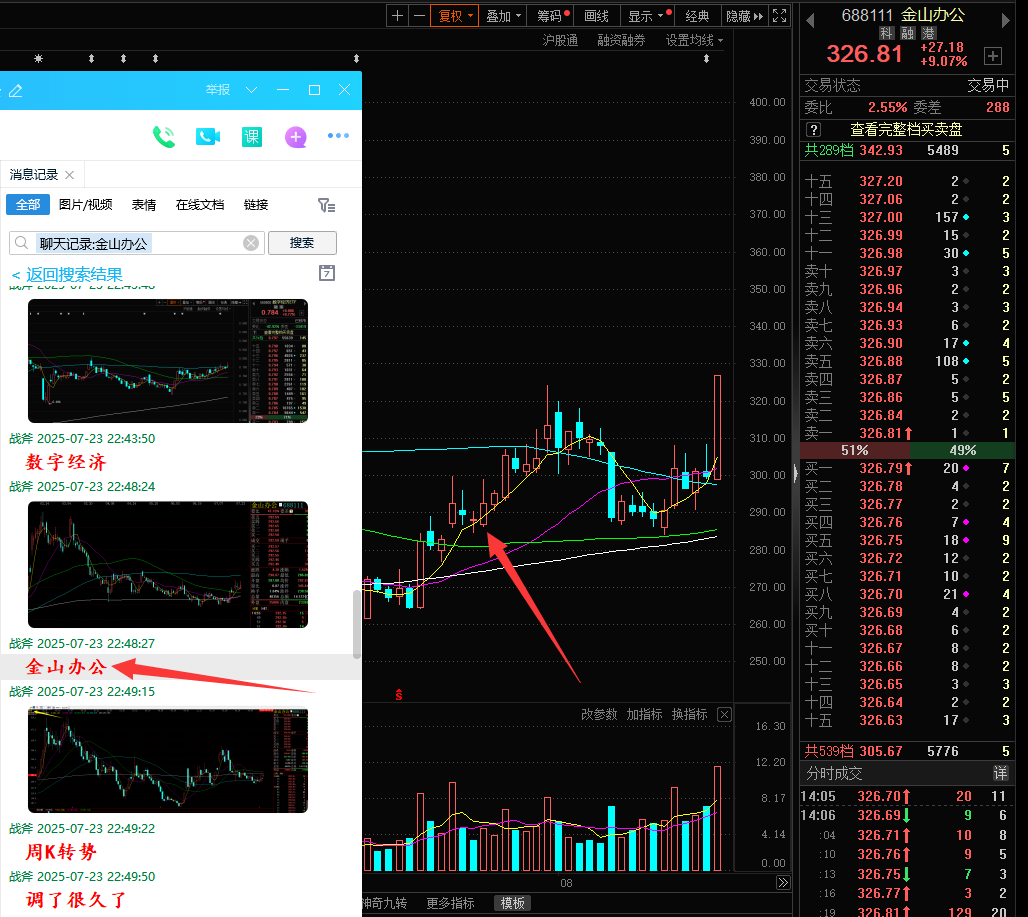Click the red S marker on chart

tap(399, 695)
